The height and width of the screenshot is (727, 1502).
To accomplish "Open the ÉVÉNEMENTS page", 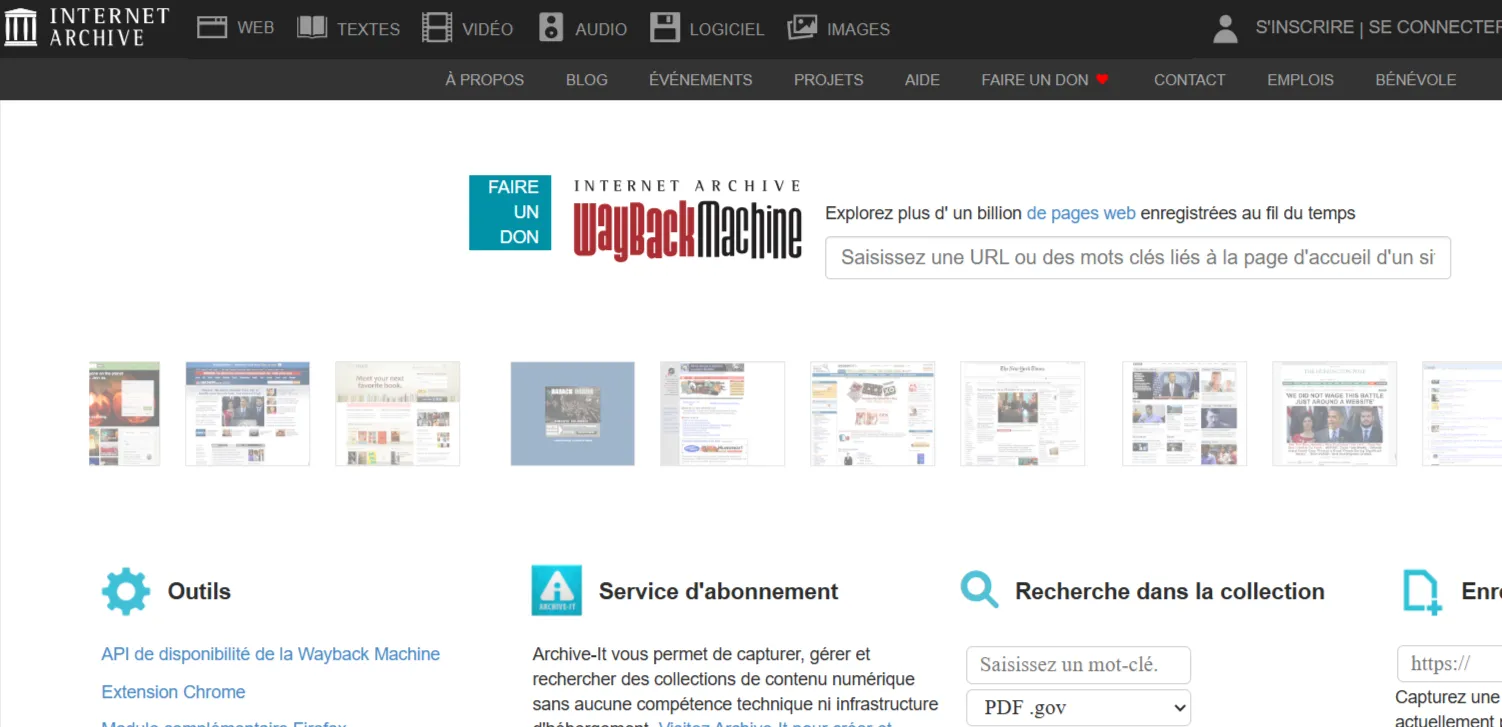I will [x=700, y=79].
